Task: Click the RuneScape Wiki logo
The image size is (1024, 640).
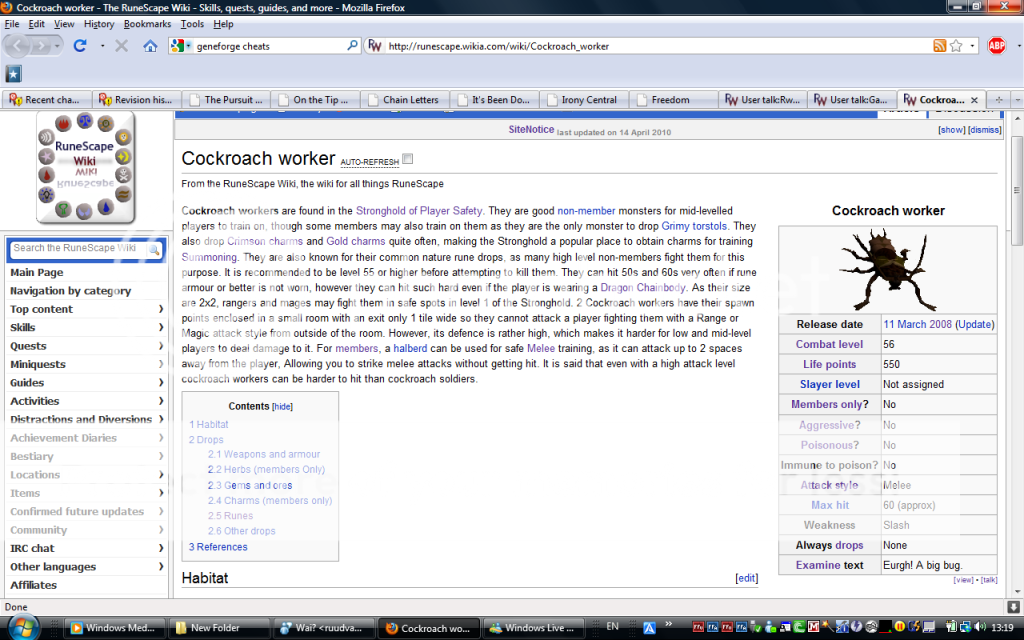Action: click(x=85, y=166)
